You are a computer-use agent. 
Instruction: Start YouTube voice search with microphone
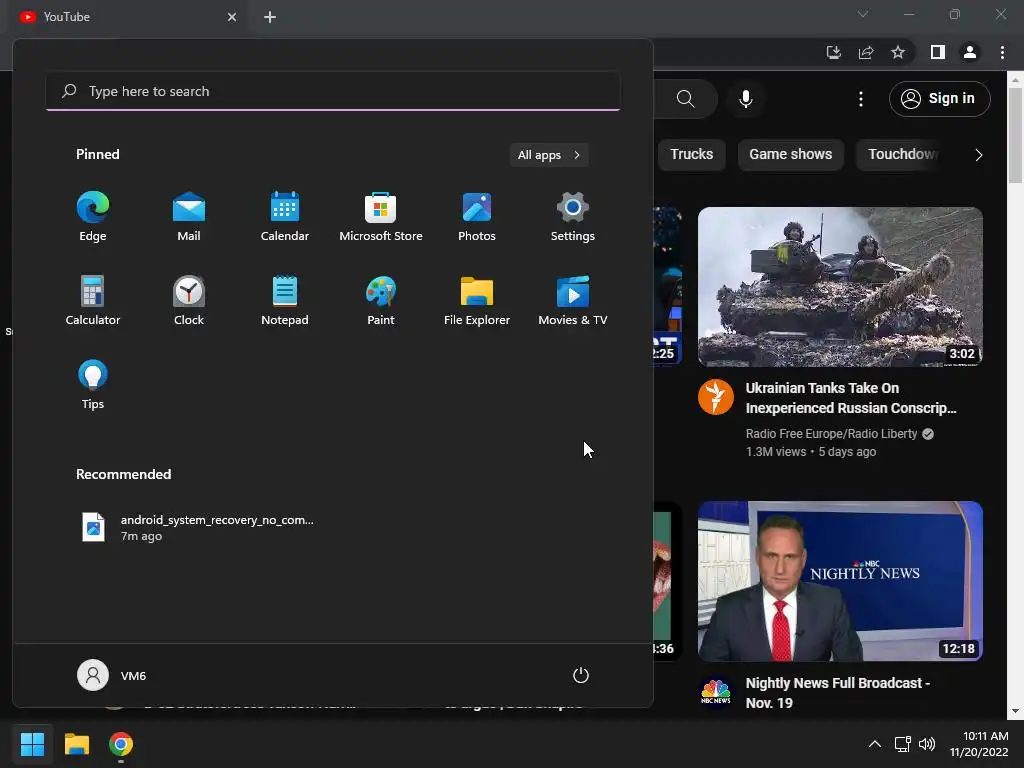pos(745,99)
